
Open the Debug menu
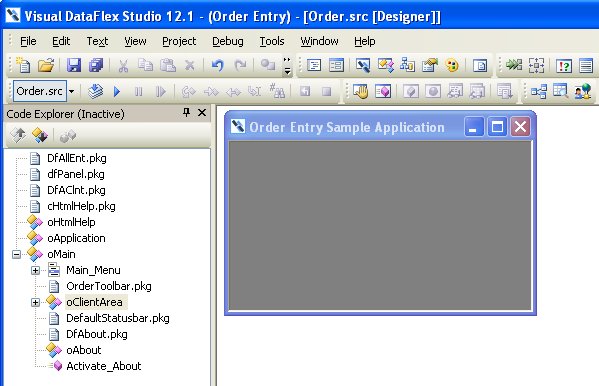[228, 41]
